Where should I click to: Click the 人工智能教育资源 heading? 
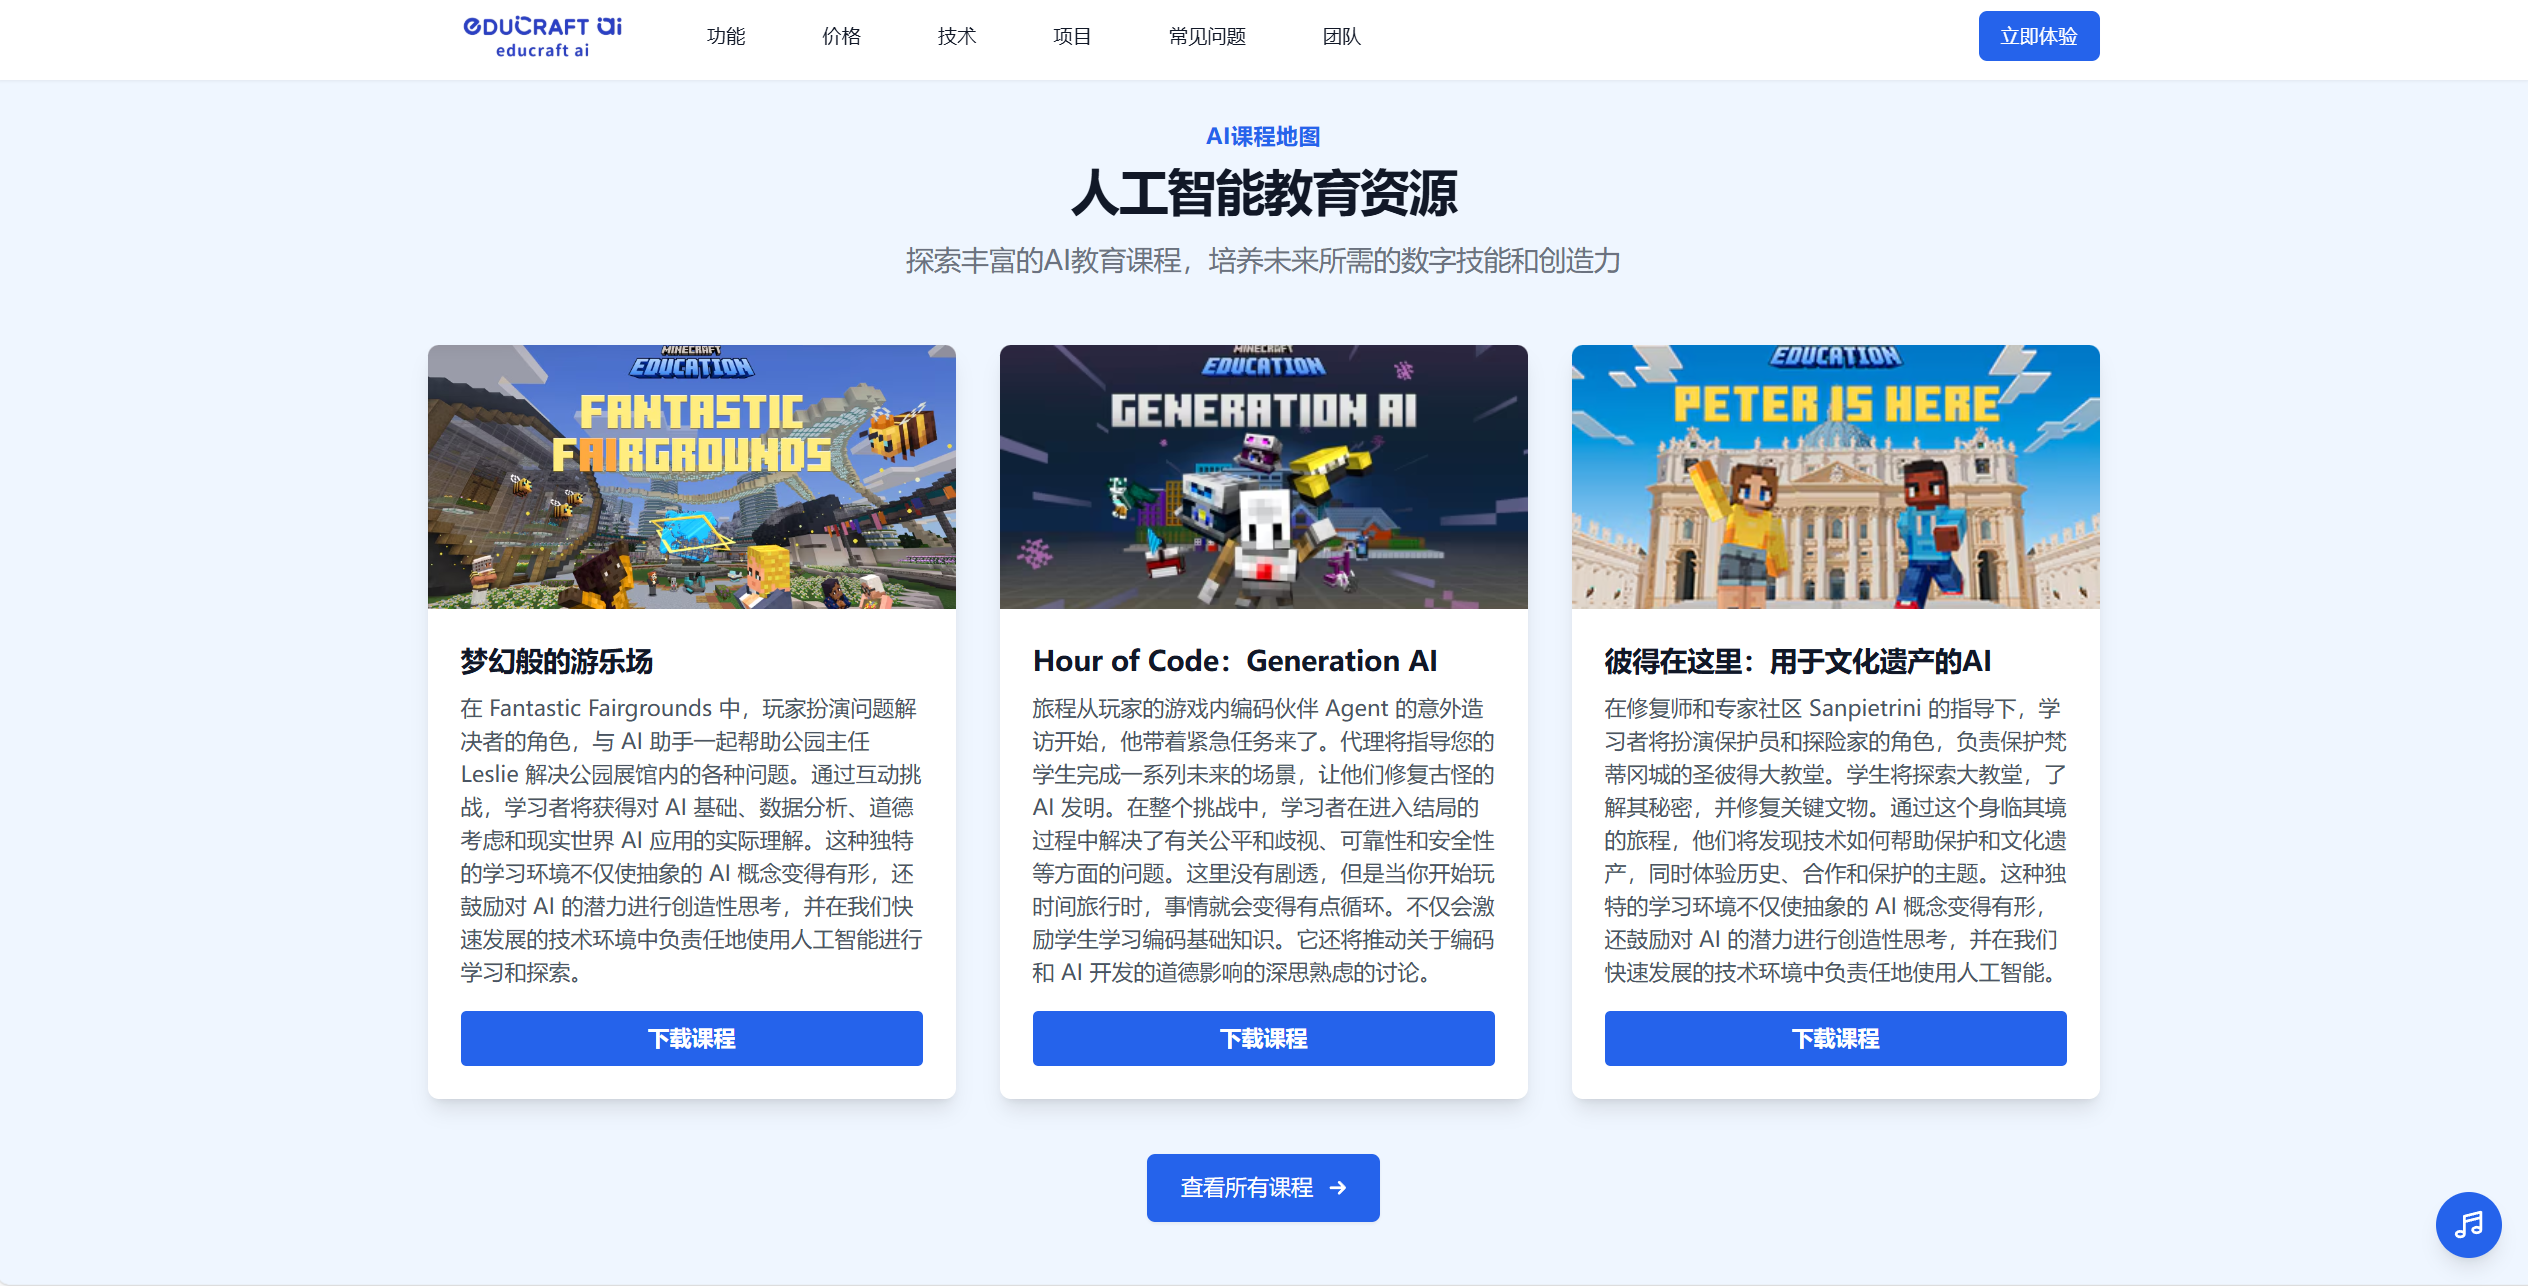click(x=1263, y=193)
